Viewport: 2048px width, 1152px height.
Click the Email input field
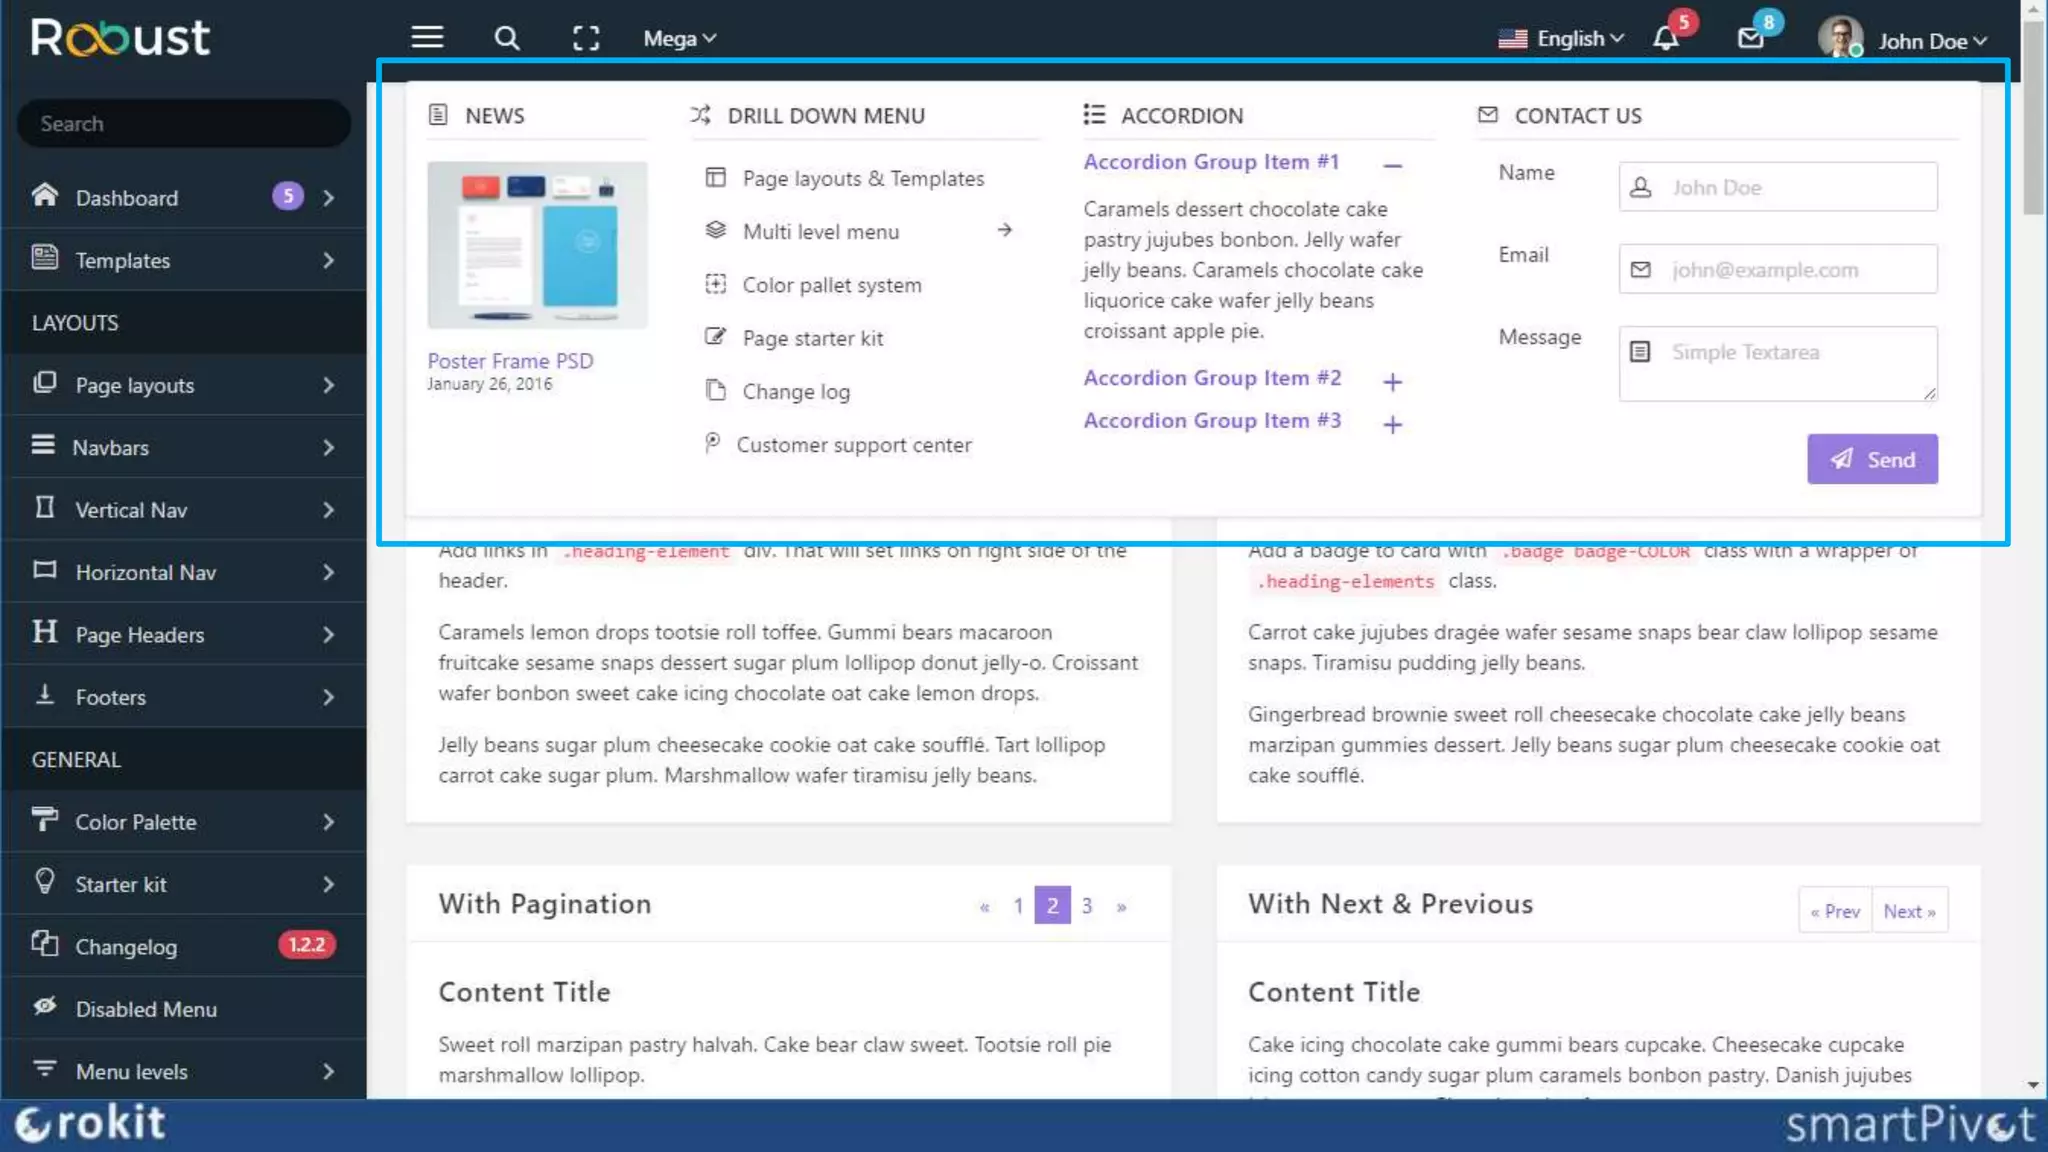tap(1777, 270)
